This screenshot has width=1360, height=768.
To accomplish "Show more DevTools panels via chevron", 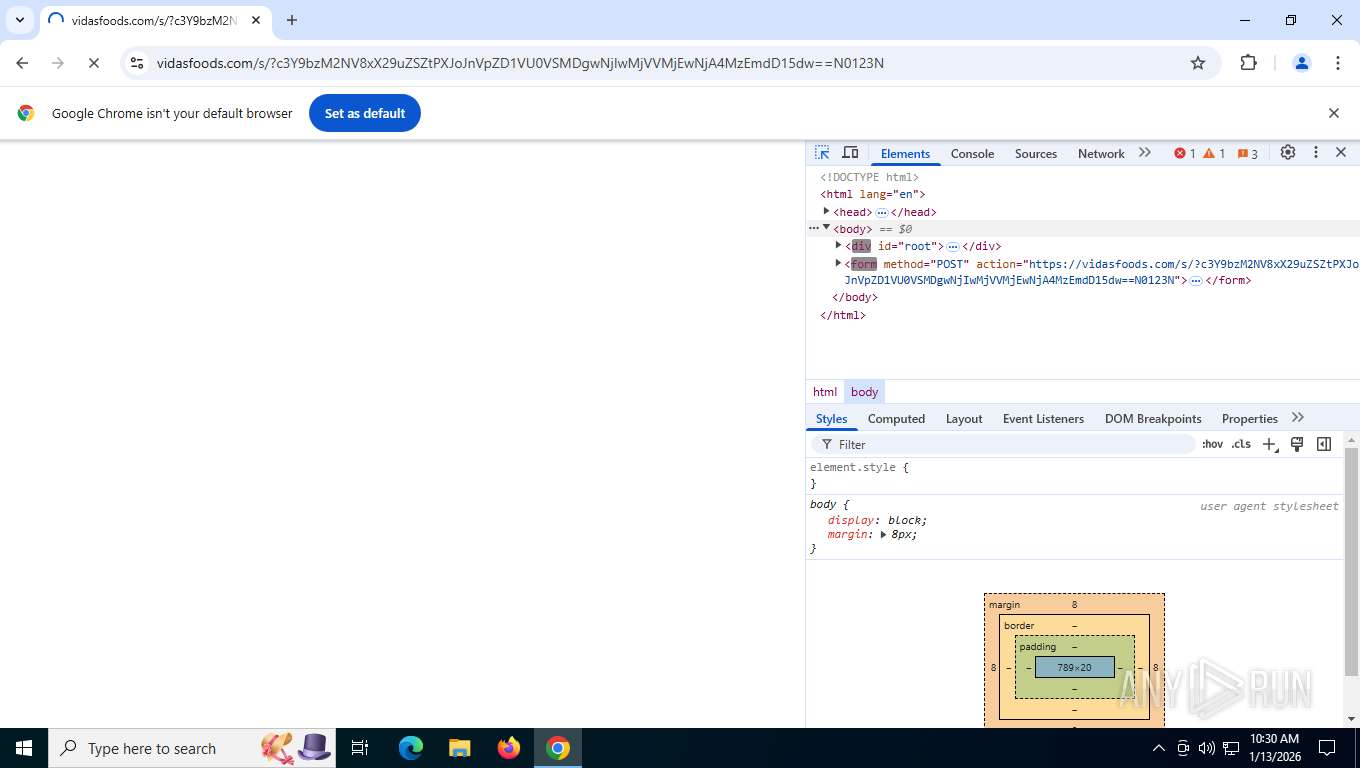I will click(x=1145, y=153).
